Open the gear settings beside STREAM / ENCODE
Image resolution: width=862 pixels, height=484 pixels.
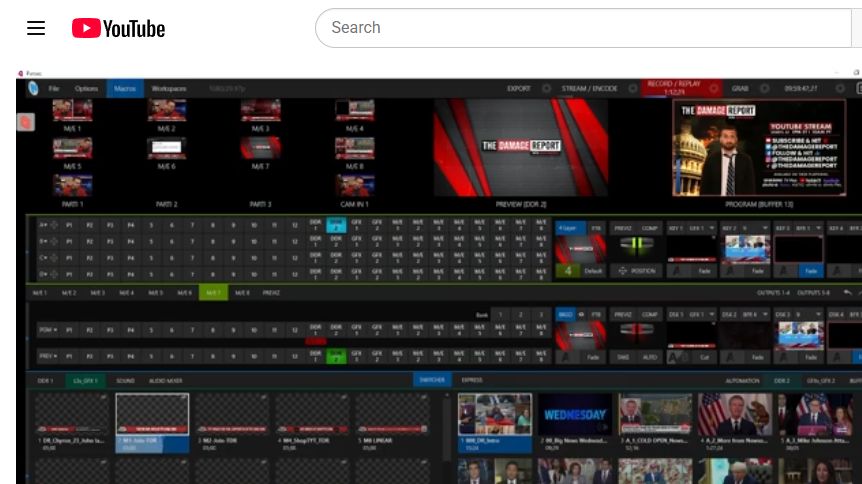click(x=633, y=89)
